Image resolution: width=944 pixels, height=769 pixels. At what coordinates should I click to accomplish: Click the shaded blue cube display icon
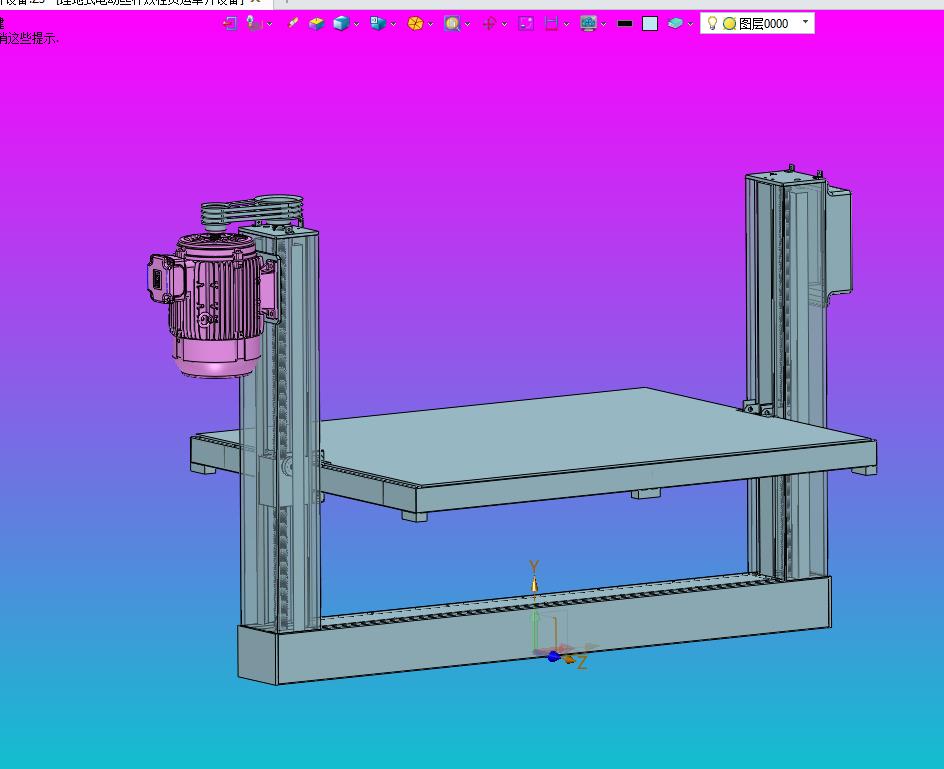click(x=341, y=23)
